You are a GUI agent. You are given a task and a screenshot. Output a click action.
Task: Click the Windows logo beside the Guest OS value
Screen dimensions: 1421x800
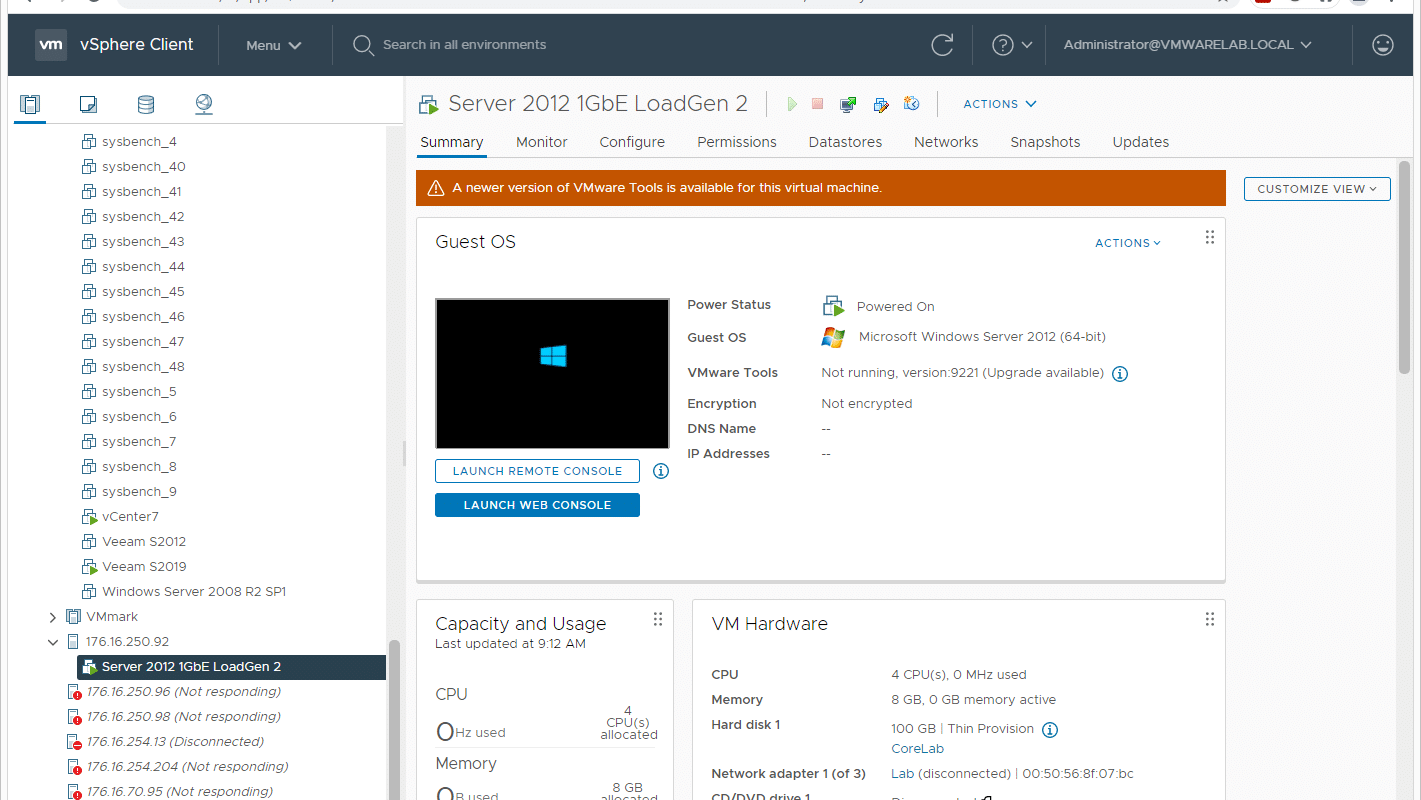tap(833, 337)
